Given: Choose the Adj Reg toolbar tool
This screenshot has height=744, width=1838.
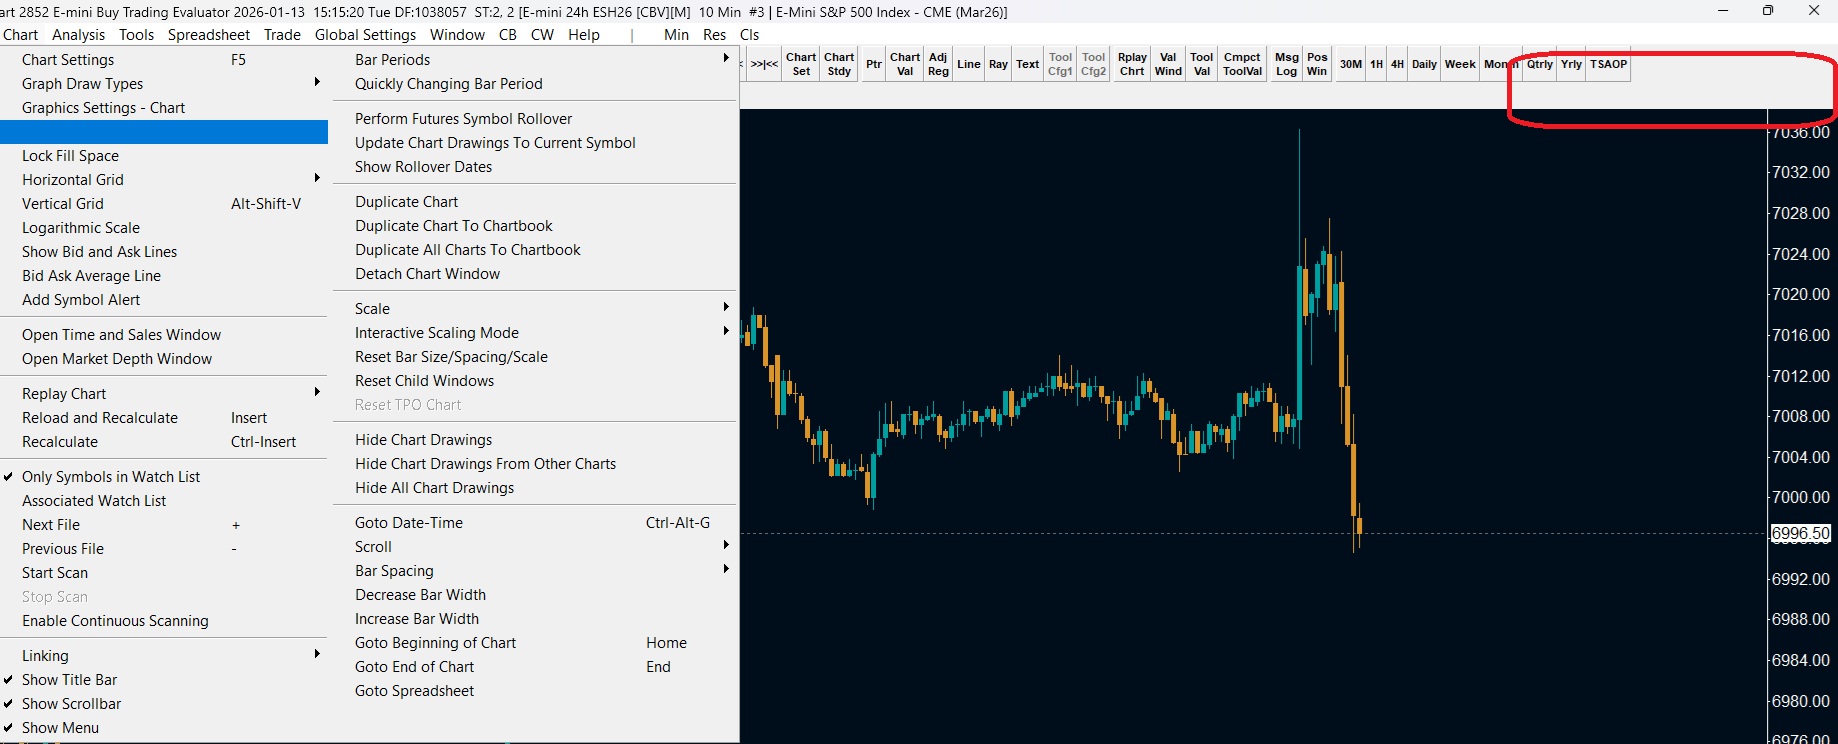Looking at the screenshot, I should (x=938, y=64).
